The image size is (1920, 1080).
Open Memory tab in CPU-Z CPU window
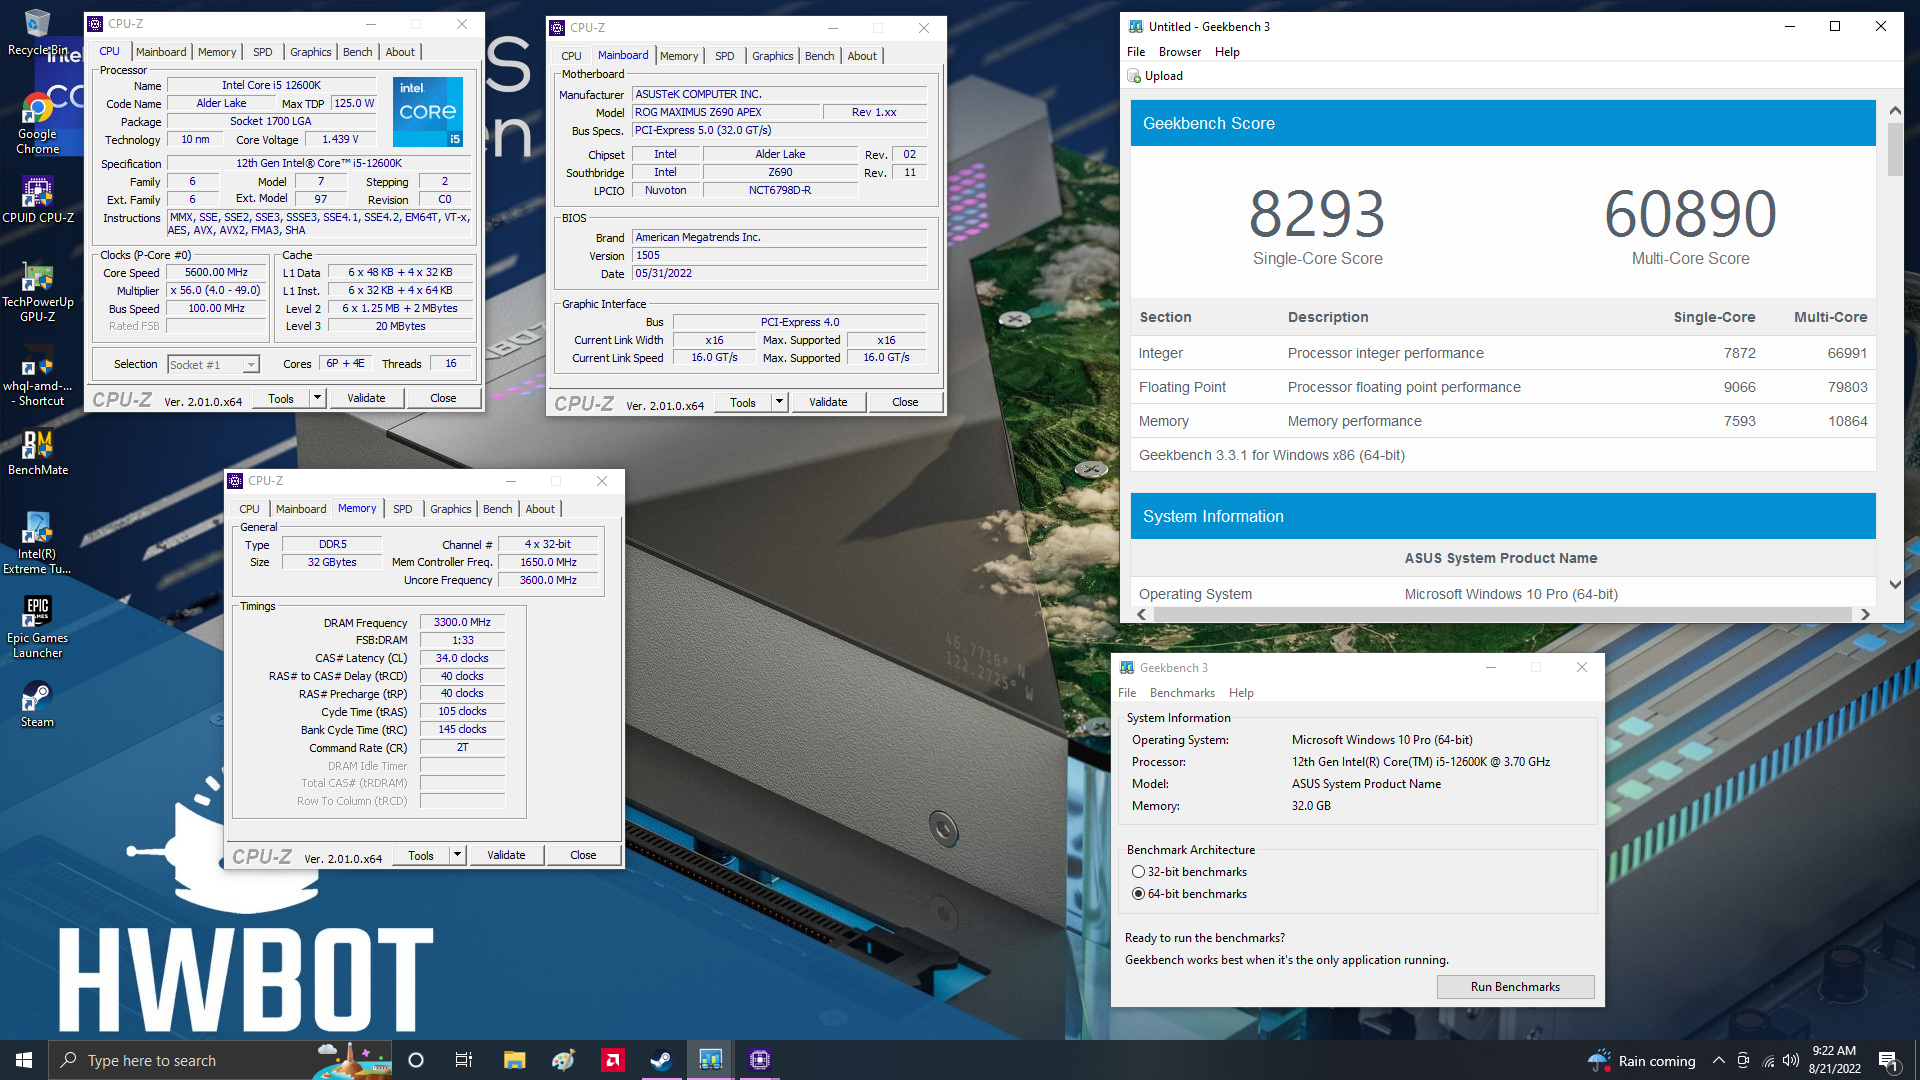[217, 52]
